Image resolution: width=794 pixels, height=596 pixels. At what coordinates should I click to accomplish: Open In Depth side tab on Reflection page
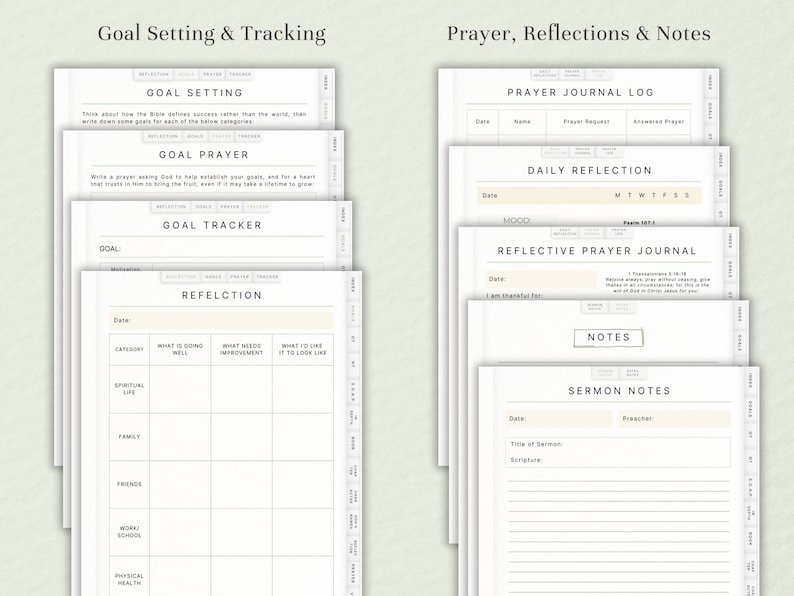354,417
